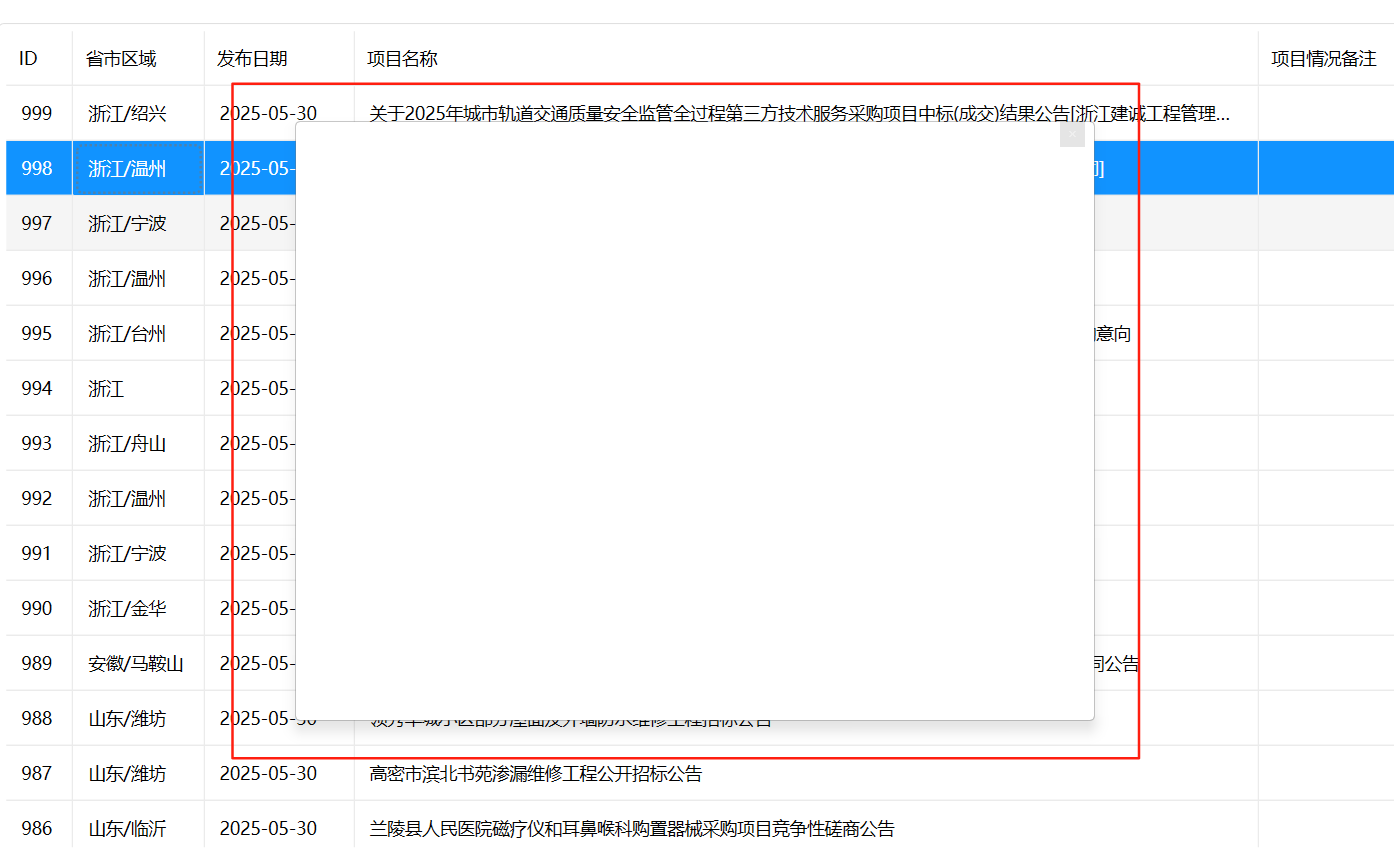
Task: Open project 关于2025年城市轨道交通质量安全监管 in row 999
Action: click(x=800, y=113)
